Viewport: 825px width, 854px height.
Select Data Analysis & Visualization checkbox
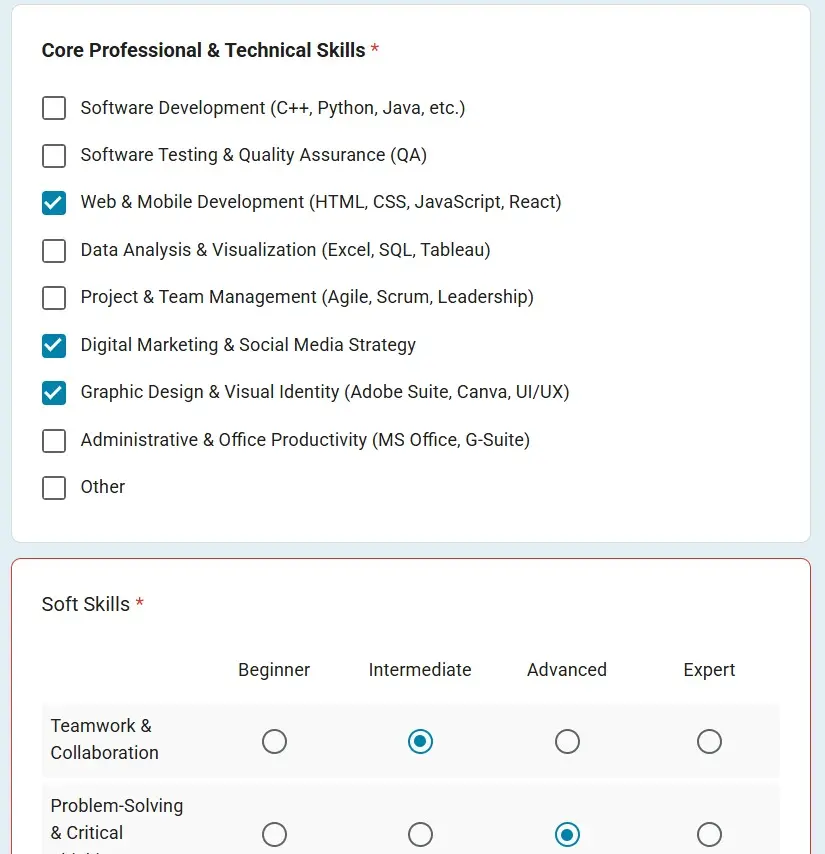pyautogui.click(x=54, y=251)
